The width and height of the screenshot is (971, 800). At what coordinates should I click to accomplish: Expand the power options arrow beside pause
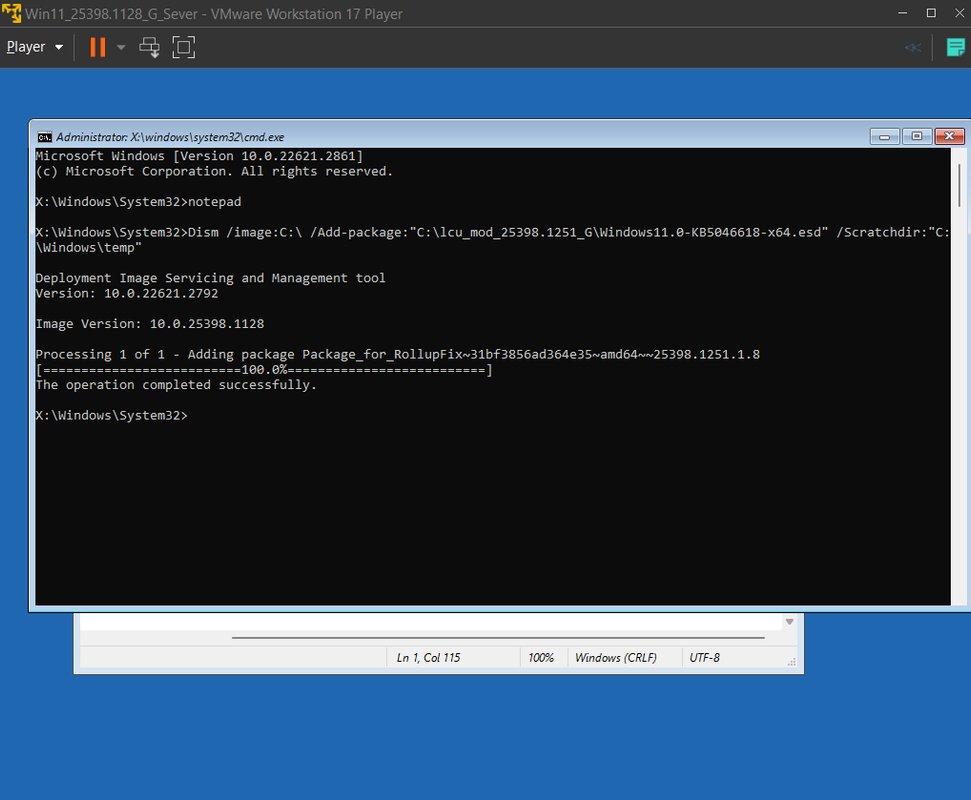(121, 47)
